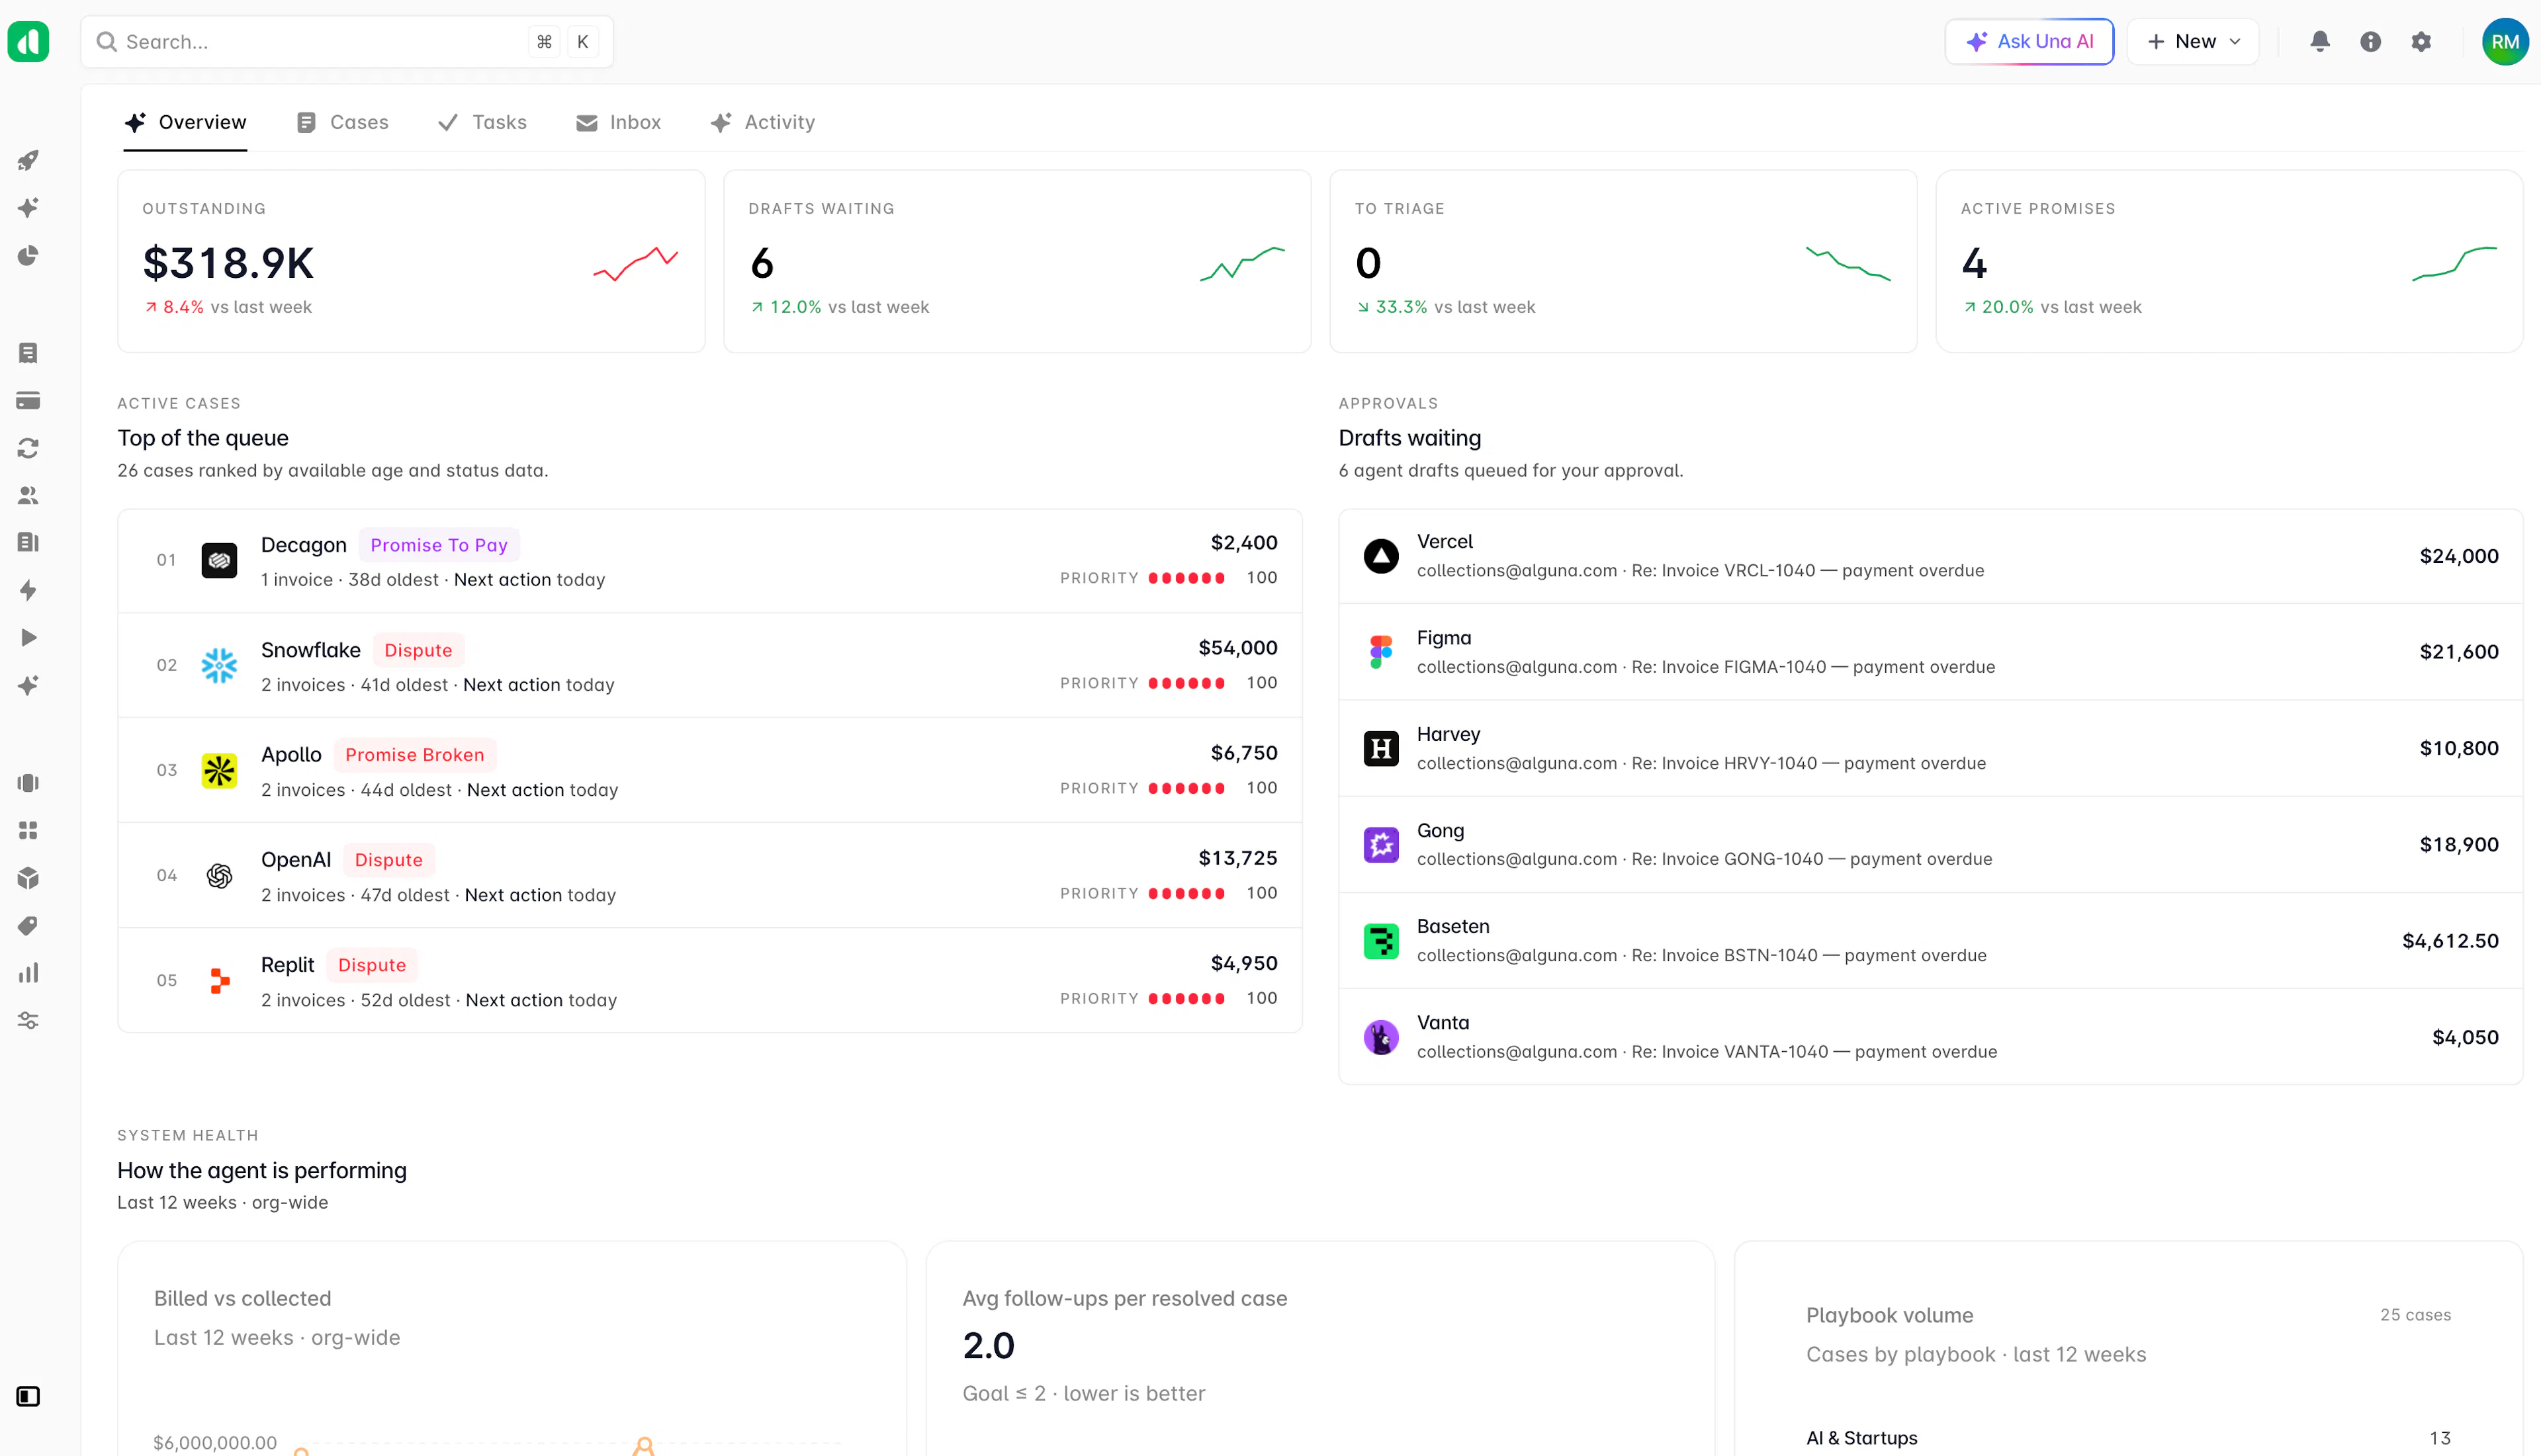Screen dimensions: 2541x1456
Task: Click the tag icon in sidebar
Action: (28, 926)
